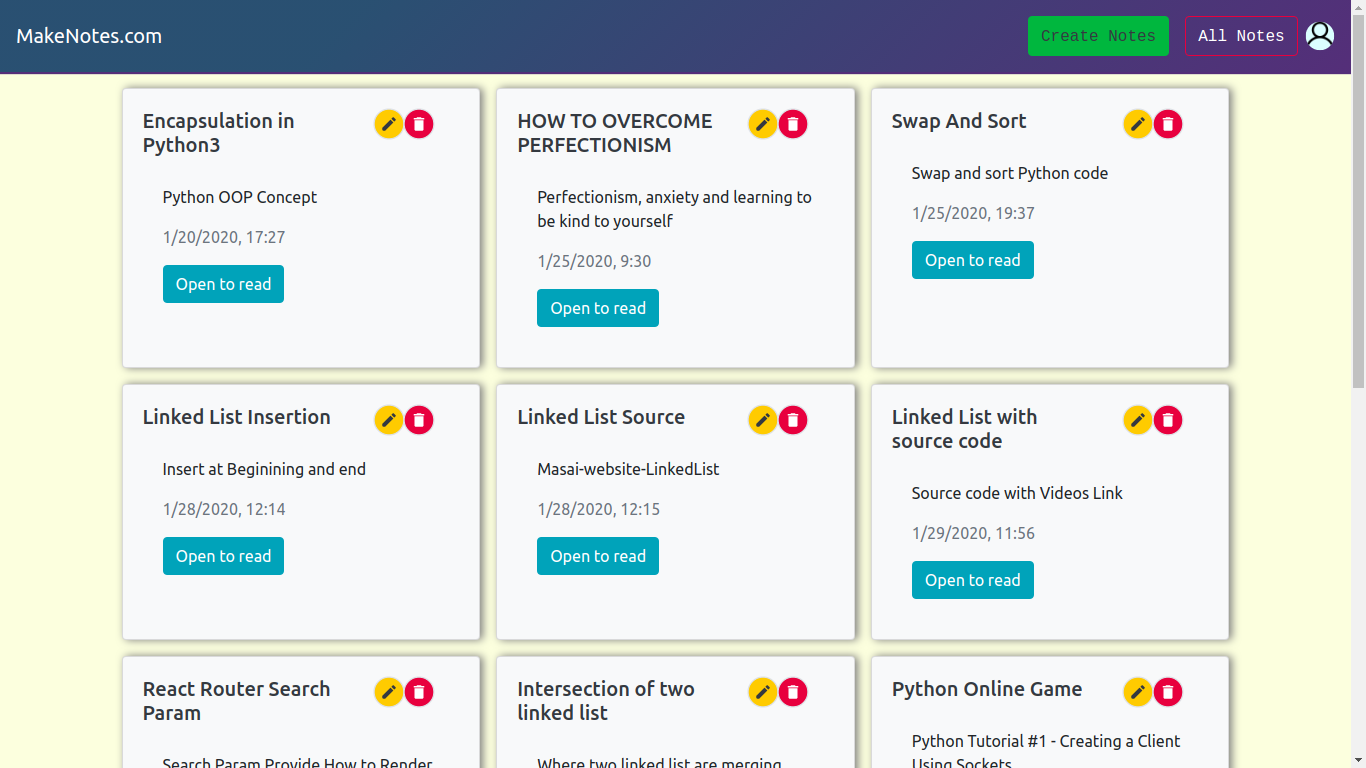Delete the Linked List Insertion note
This screenshot has height=768, width=1366.
coord(419,420)
